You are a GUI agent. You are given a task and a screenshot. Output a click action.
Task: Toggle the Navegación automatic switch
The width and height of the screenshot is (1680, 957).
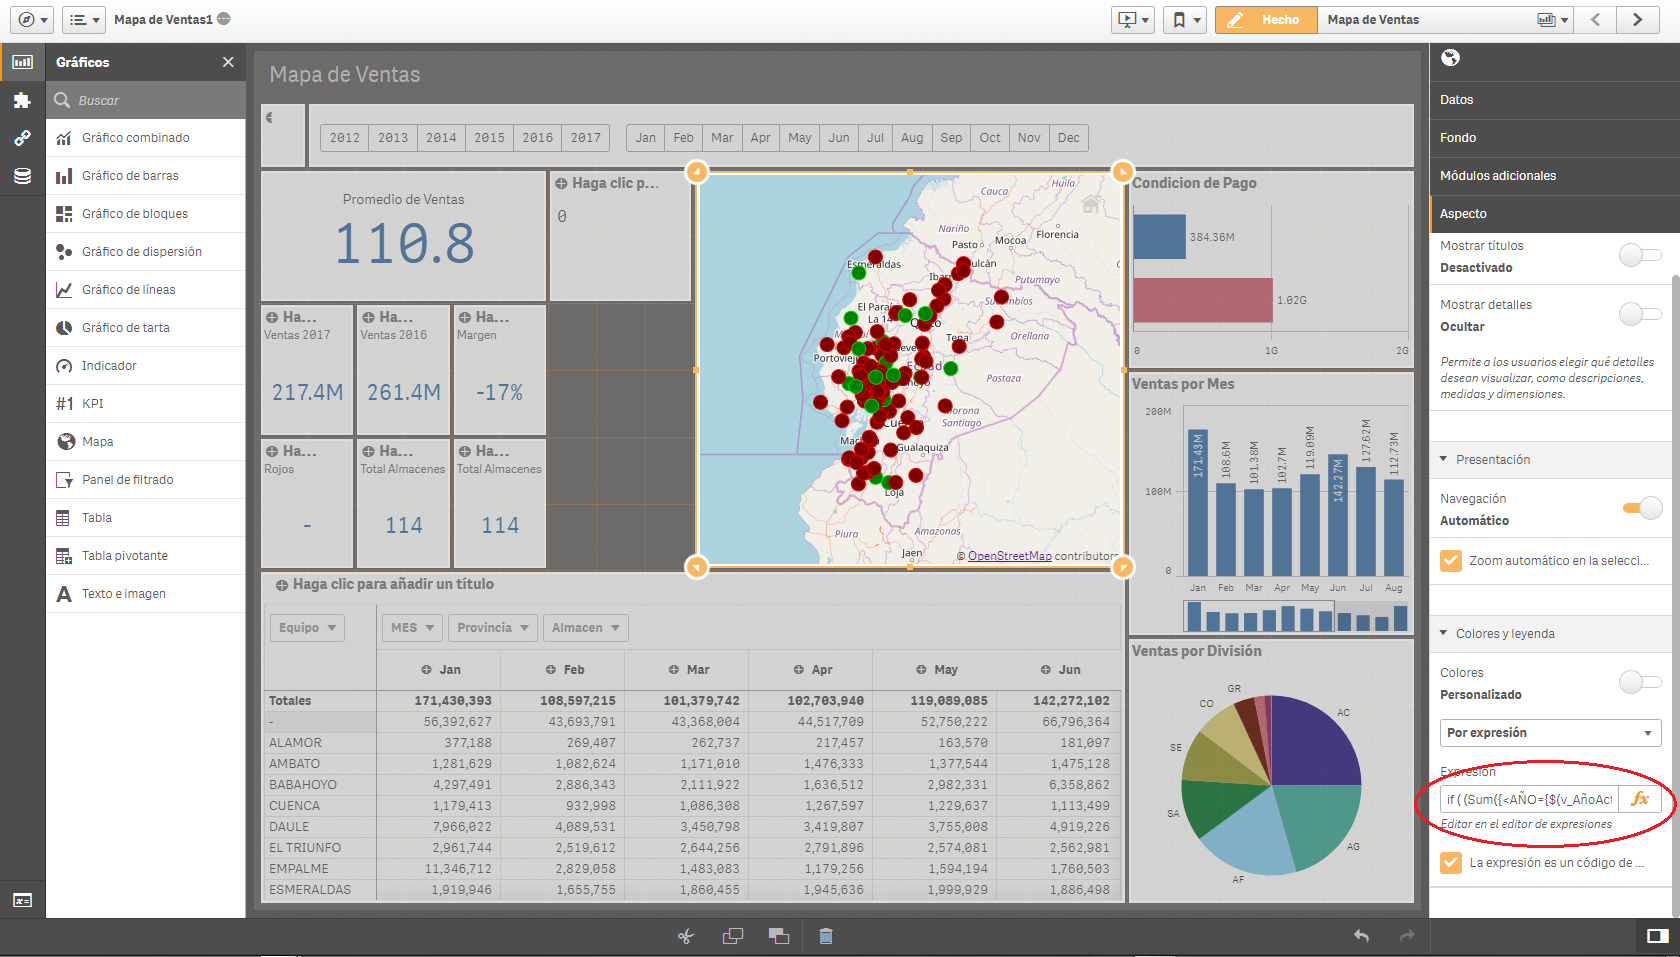point(1641,509)
